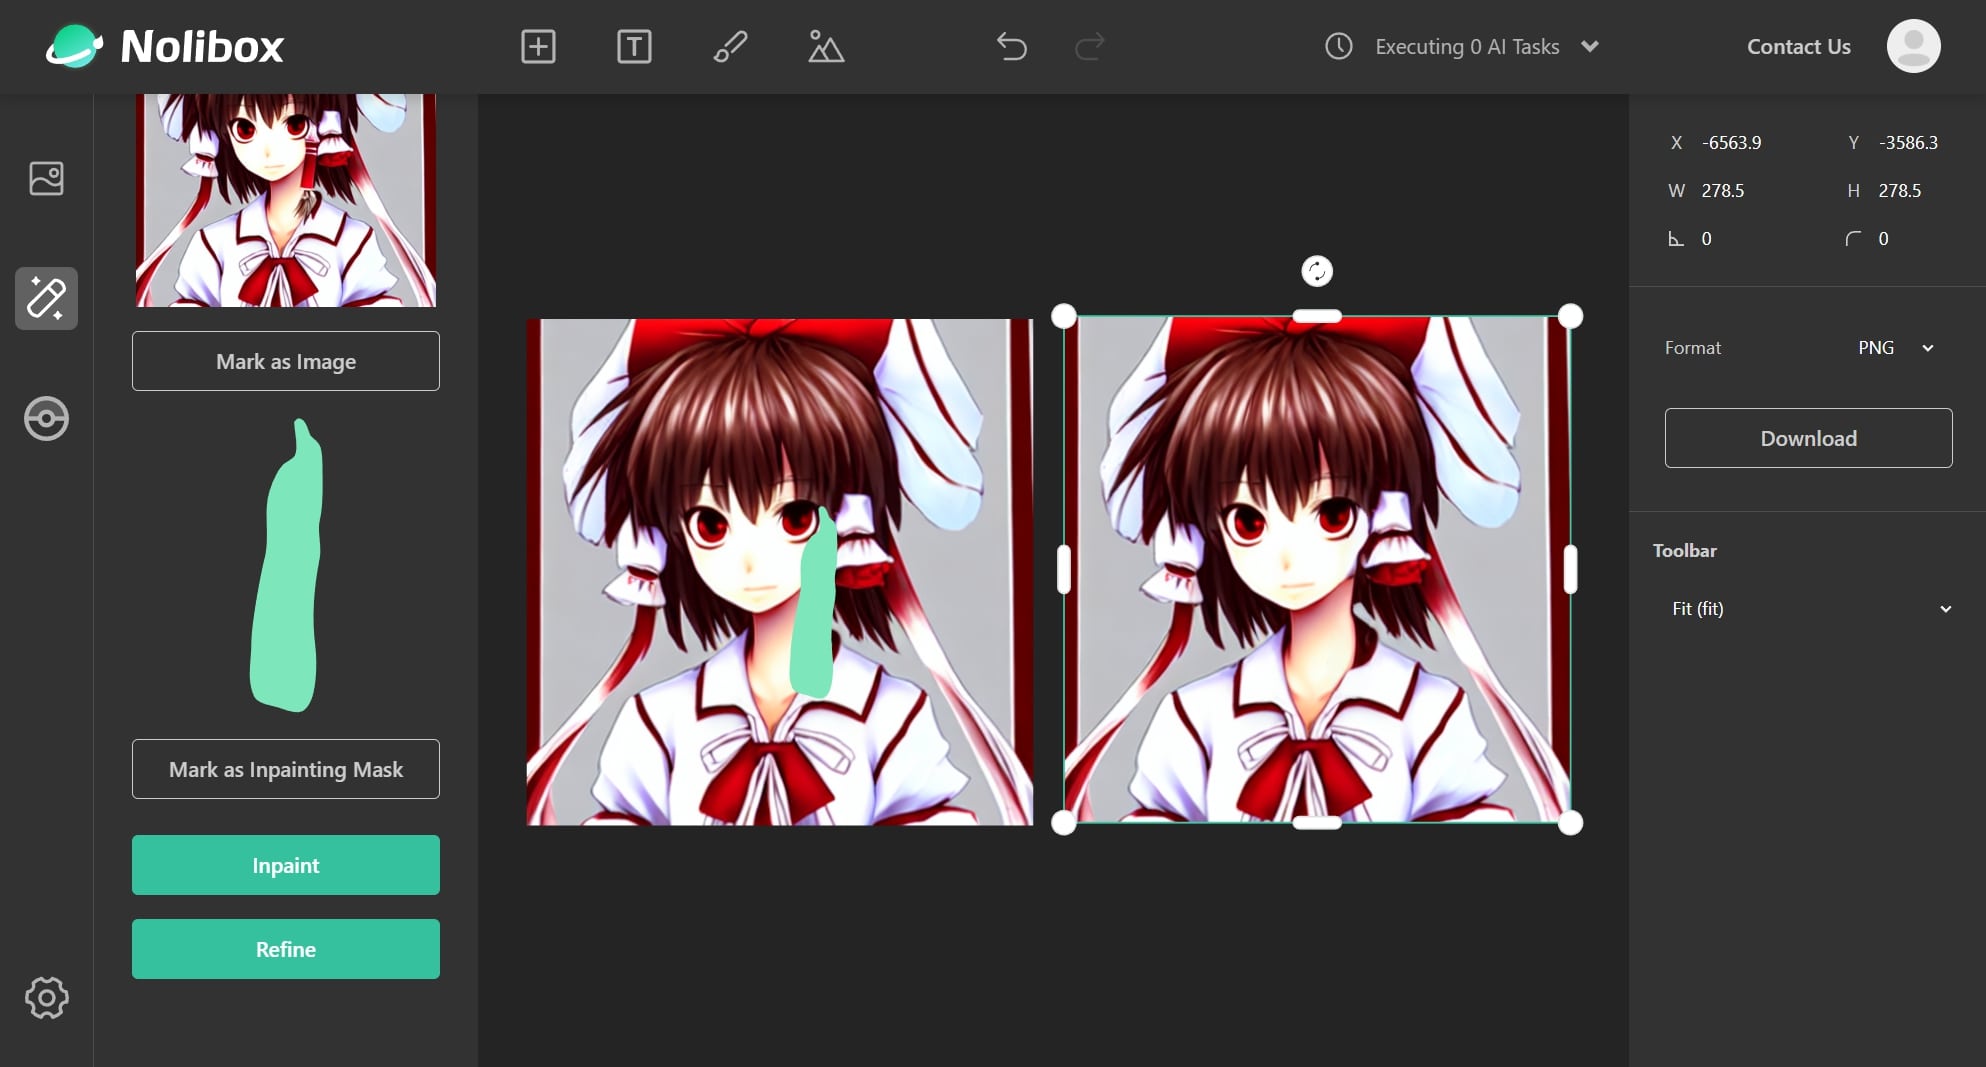
Task: Click the Refine button
Action: click(286, 949)
